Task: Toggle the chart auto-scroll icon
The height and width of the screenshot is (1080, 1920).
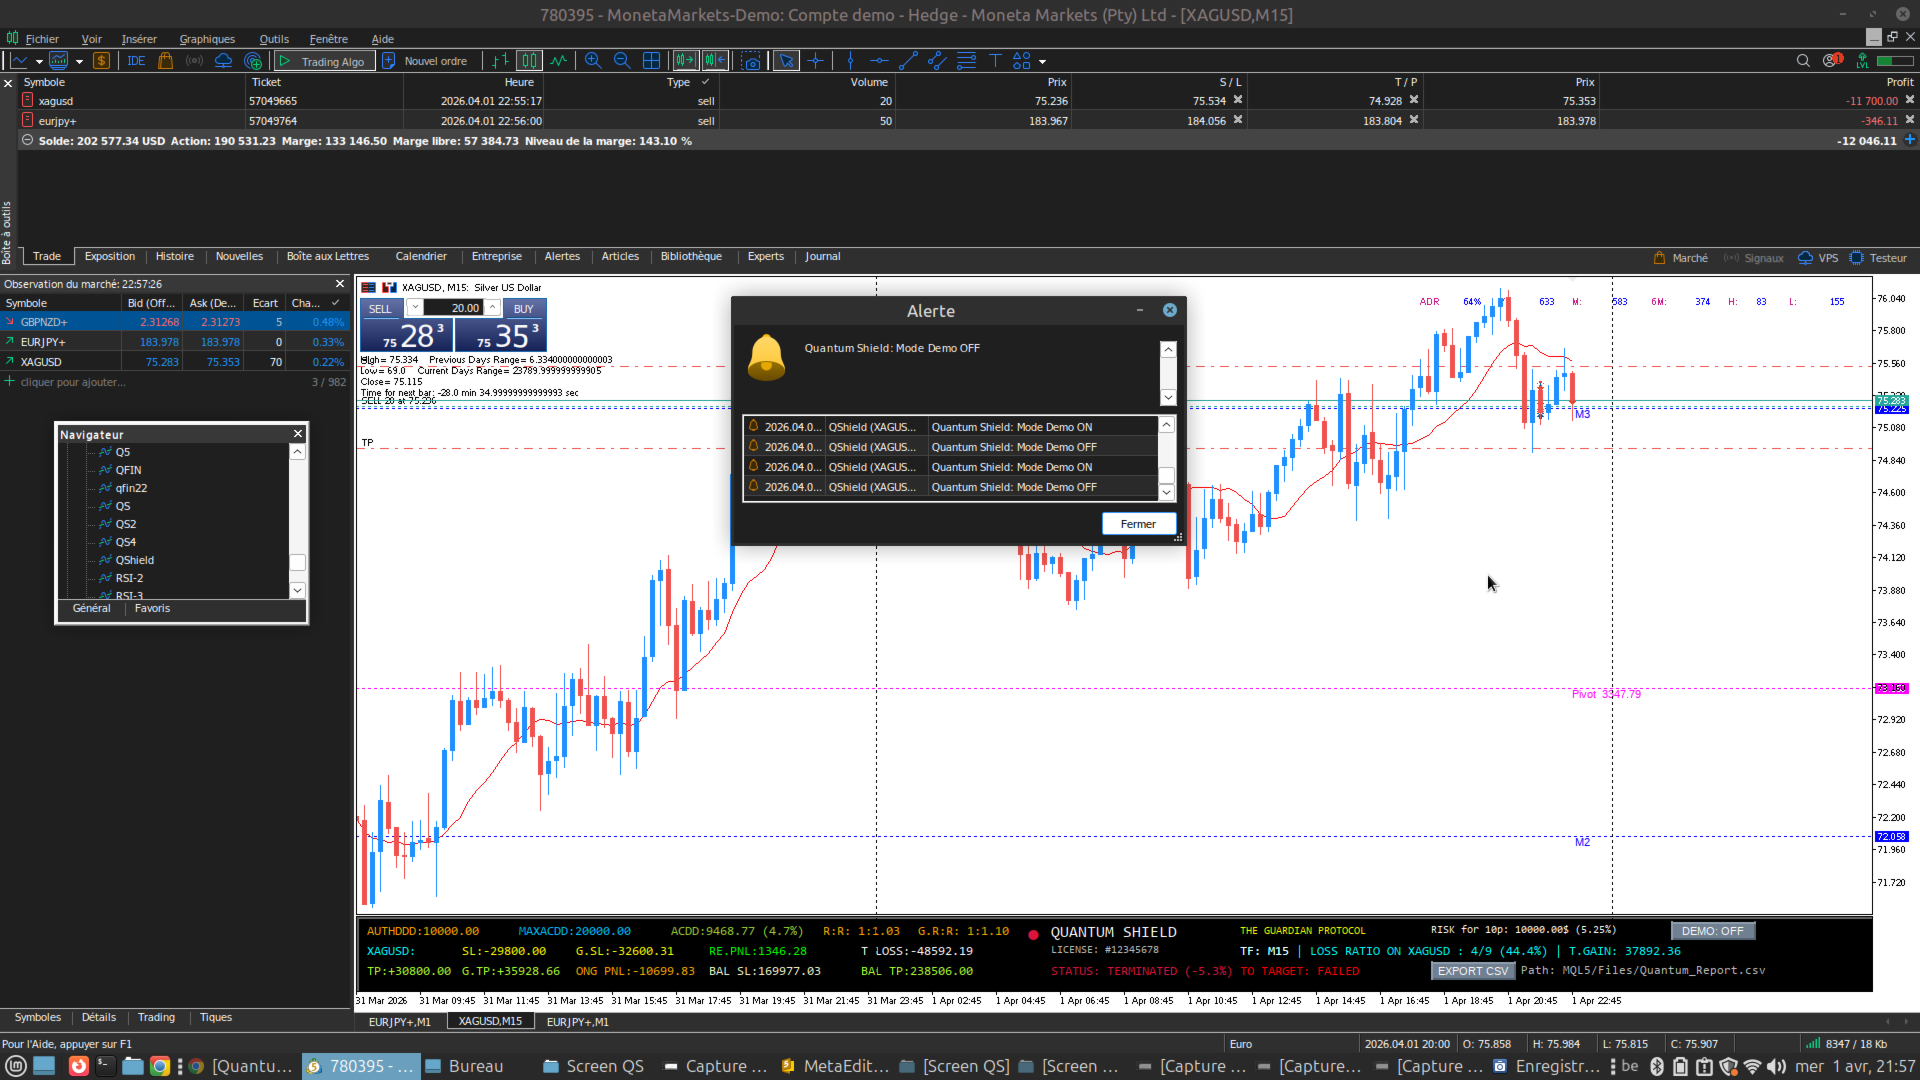Action: (x=685, y=61)
